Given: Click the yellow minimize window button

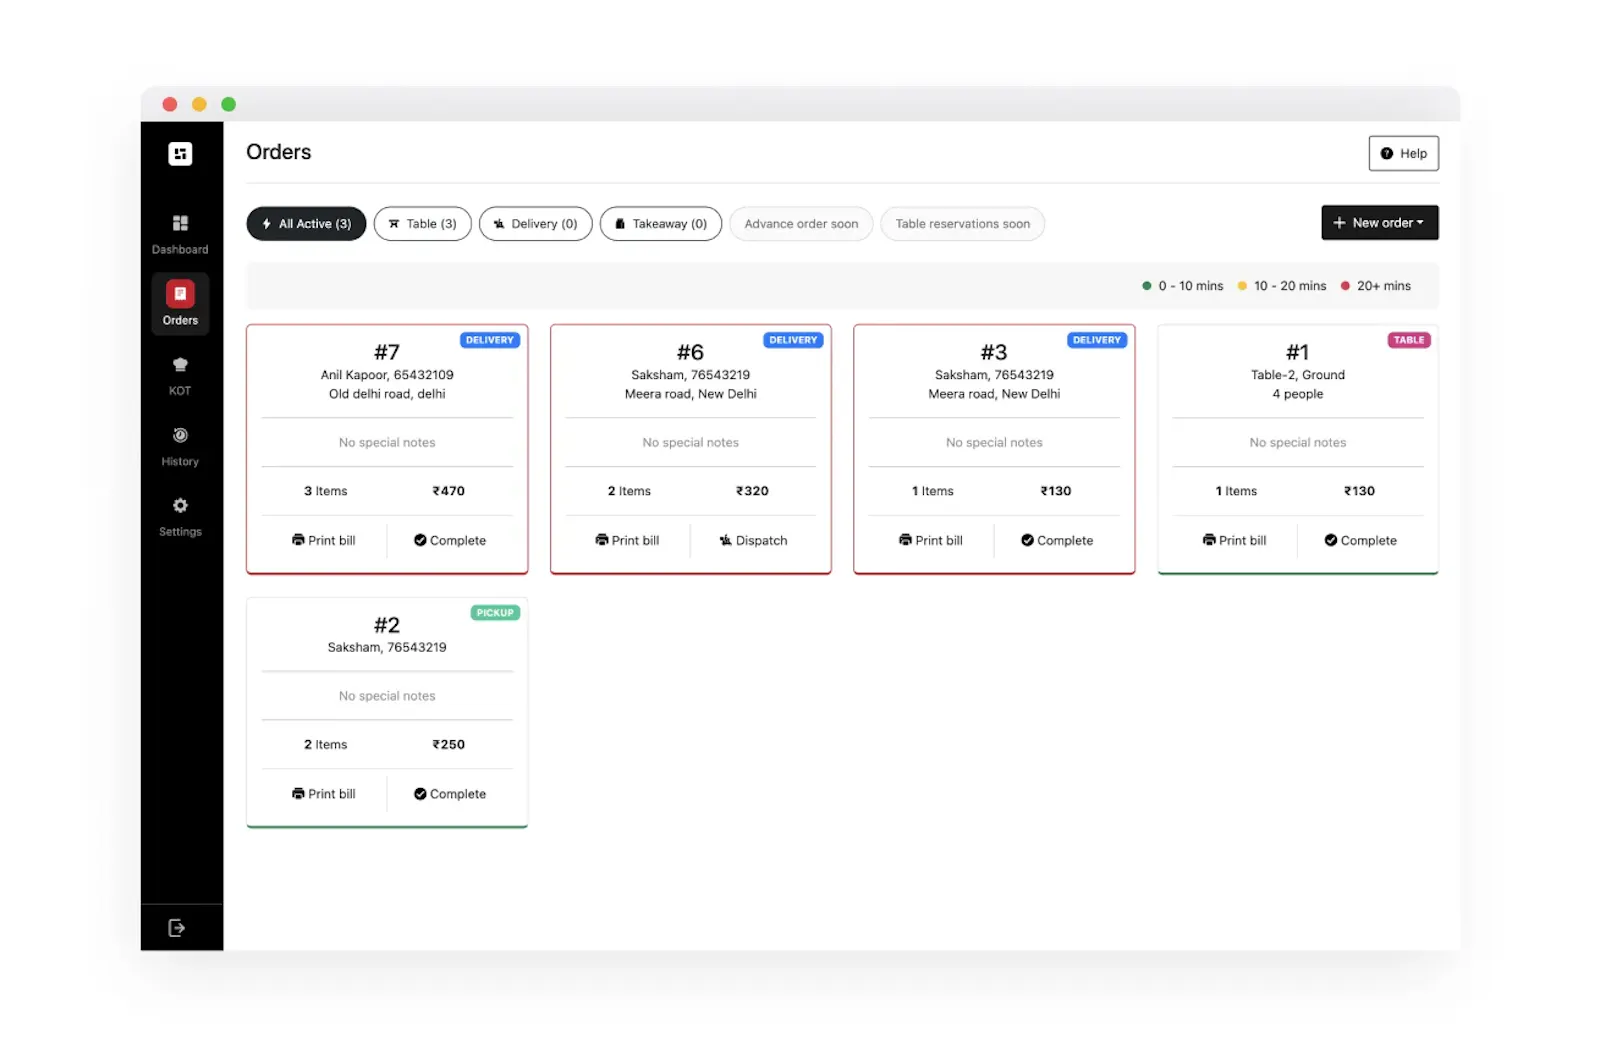Looking at the screenshot, I should [x=199, y=104].
